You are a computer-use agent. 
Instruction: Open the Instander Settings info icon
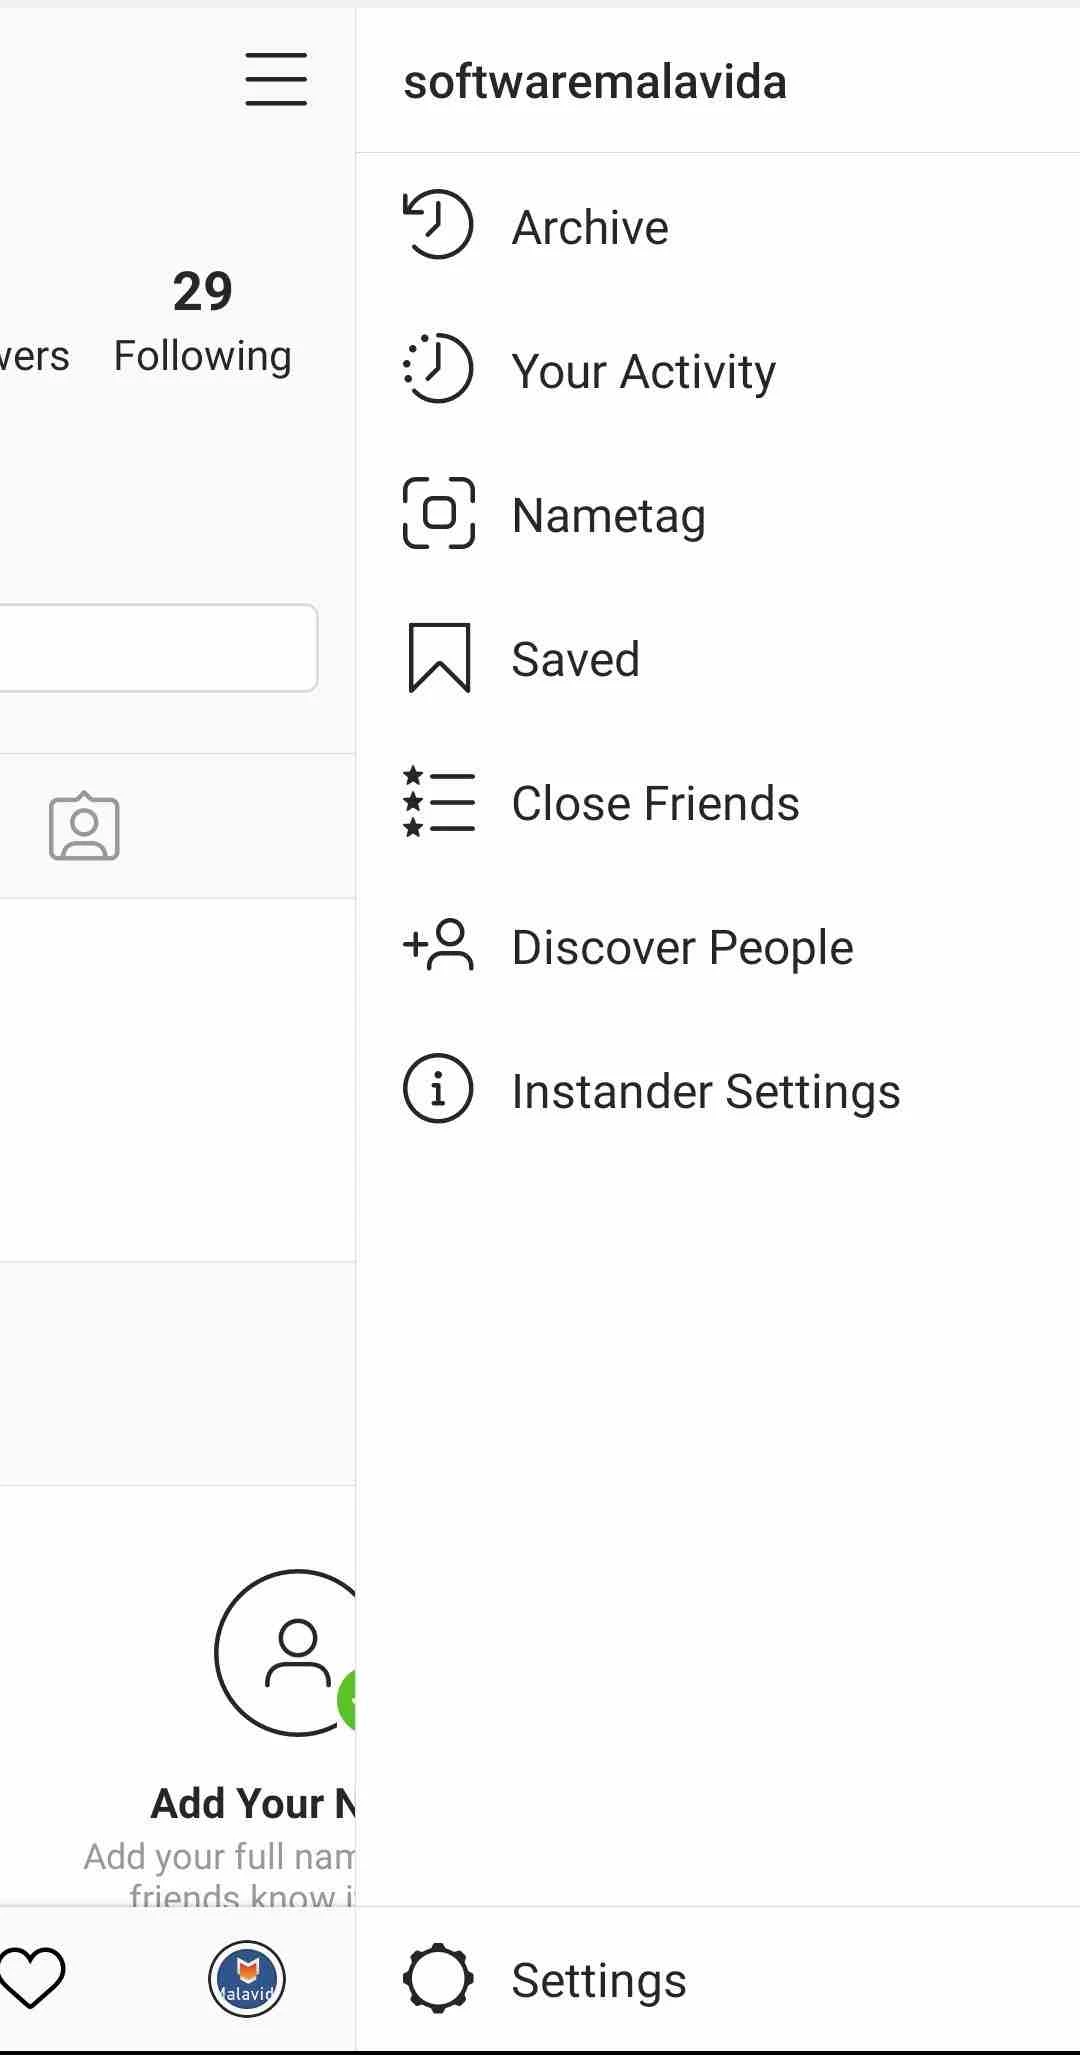coord(438,1089)
